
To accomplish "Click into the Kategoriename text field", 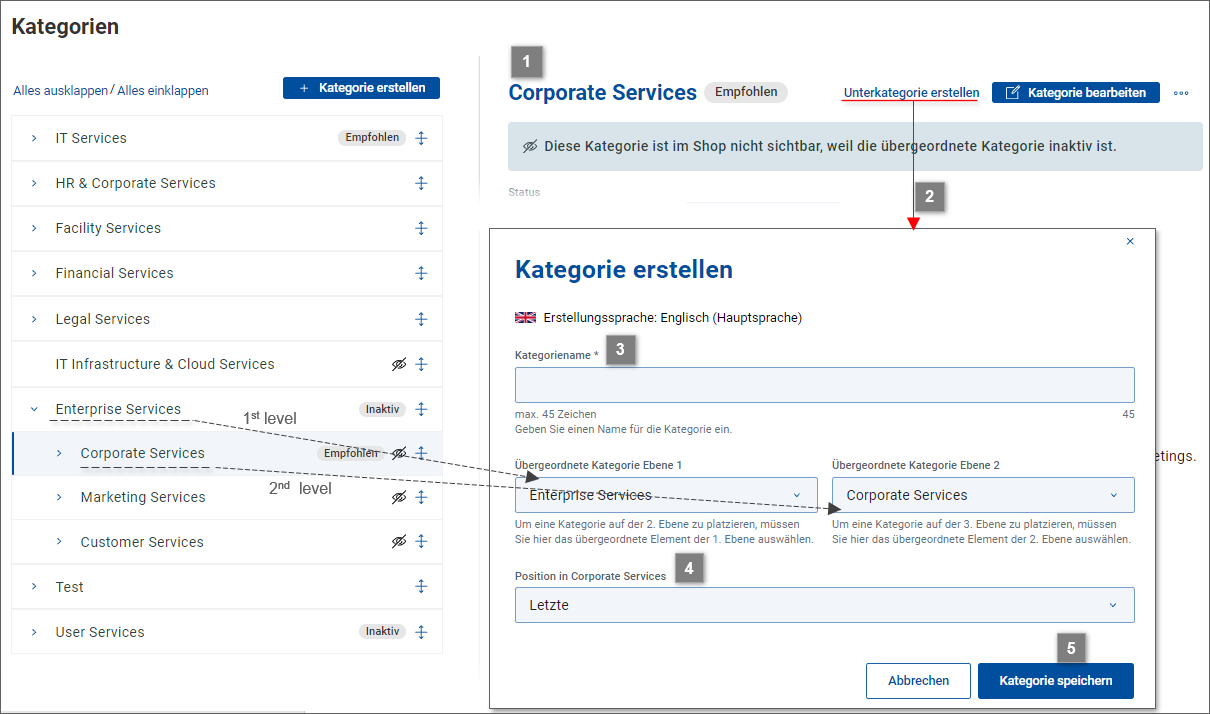I will pyautogui.click(x=824, y=385).
